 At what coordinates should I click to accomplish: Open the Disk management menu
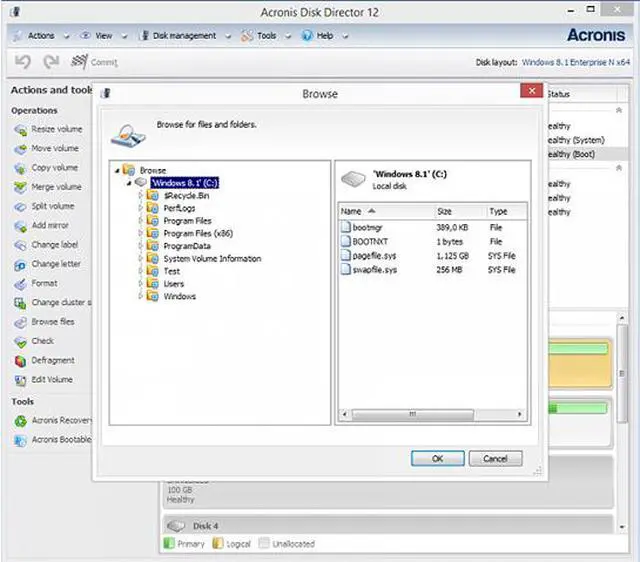(183, 35)
